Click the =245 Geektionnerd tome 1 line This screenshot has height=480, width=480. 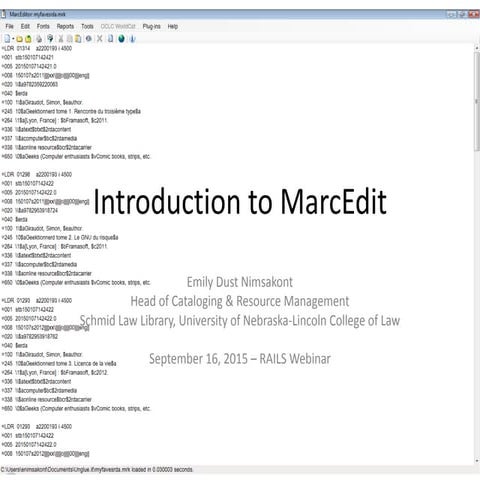71,111
